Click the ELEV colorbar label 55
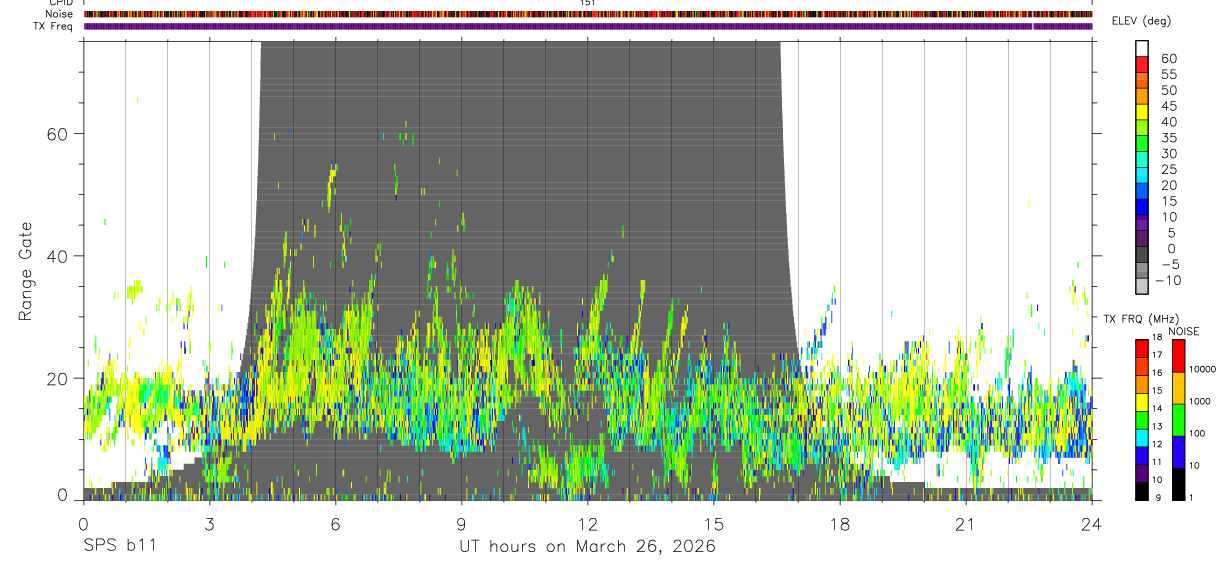This screenshot has height=567, width=1228. click(1168, 75)
